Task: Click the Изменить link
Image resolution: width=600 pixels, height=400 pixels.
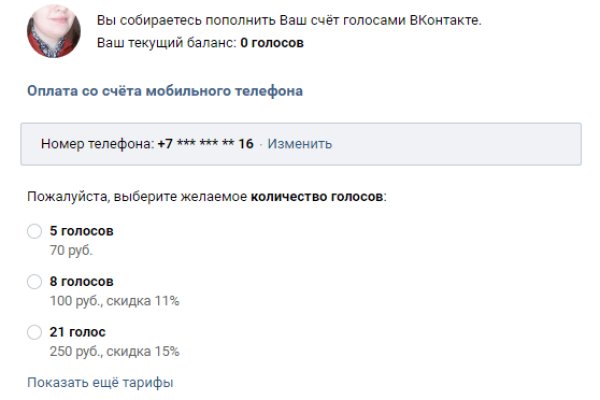Action: pyautogui.click(x=300, y=144)
